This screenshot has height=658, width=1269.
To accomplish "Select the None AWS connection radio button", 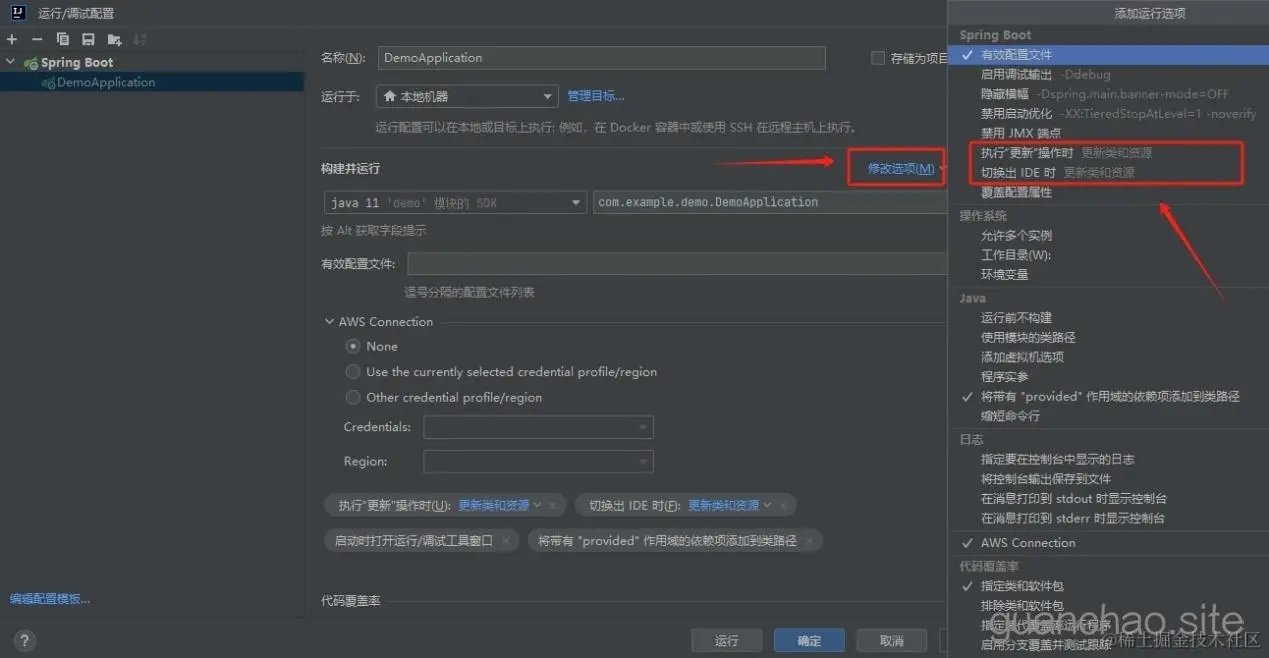I will point(352,346).
